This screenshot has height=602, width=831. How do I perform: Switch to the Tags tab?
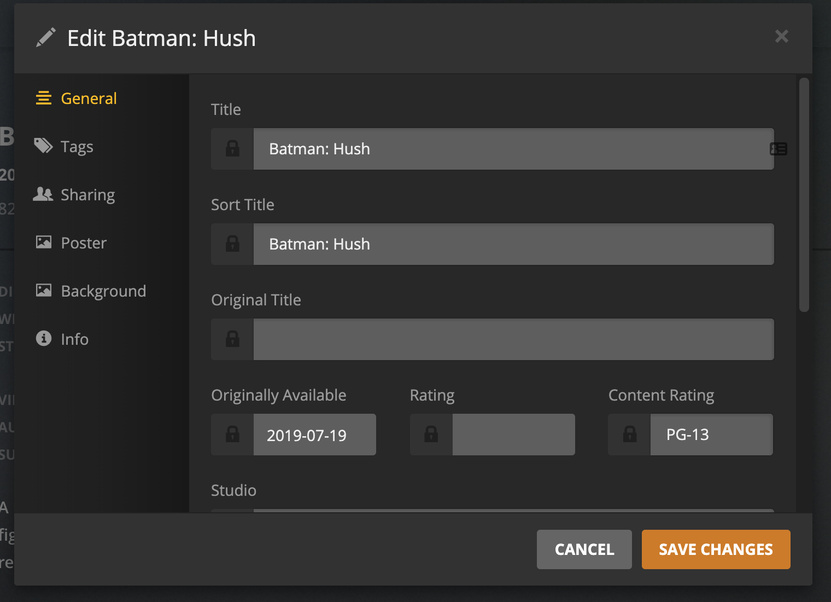[77, 147]
